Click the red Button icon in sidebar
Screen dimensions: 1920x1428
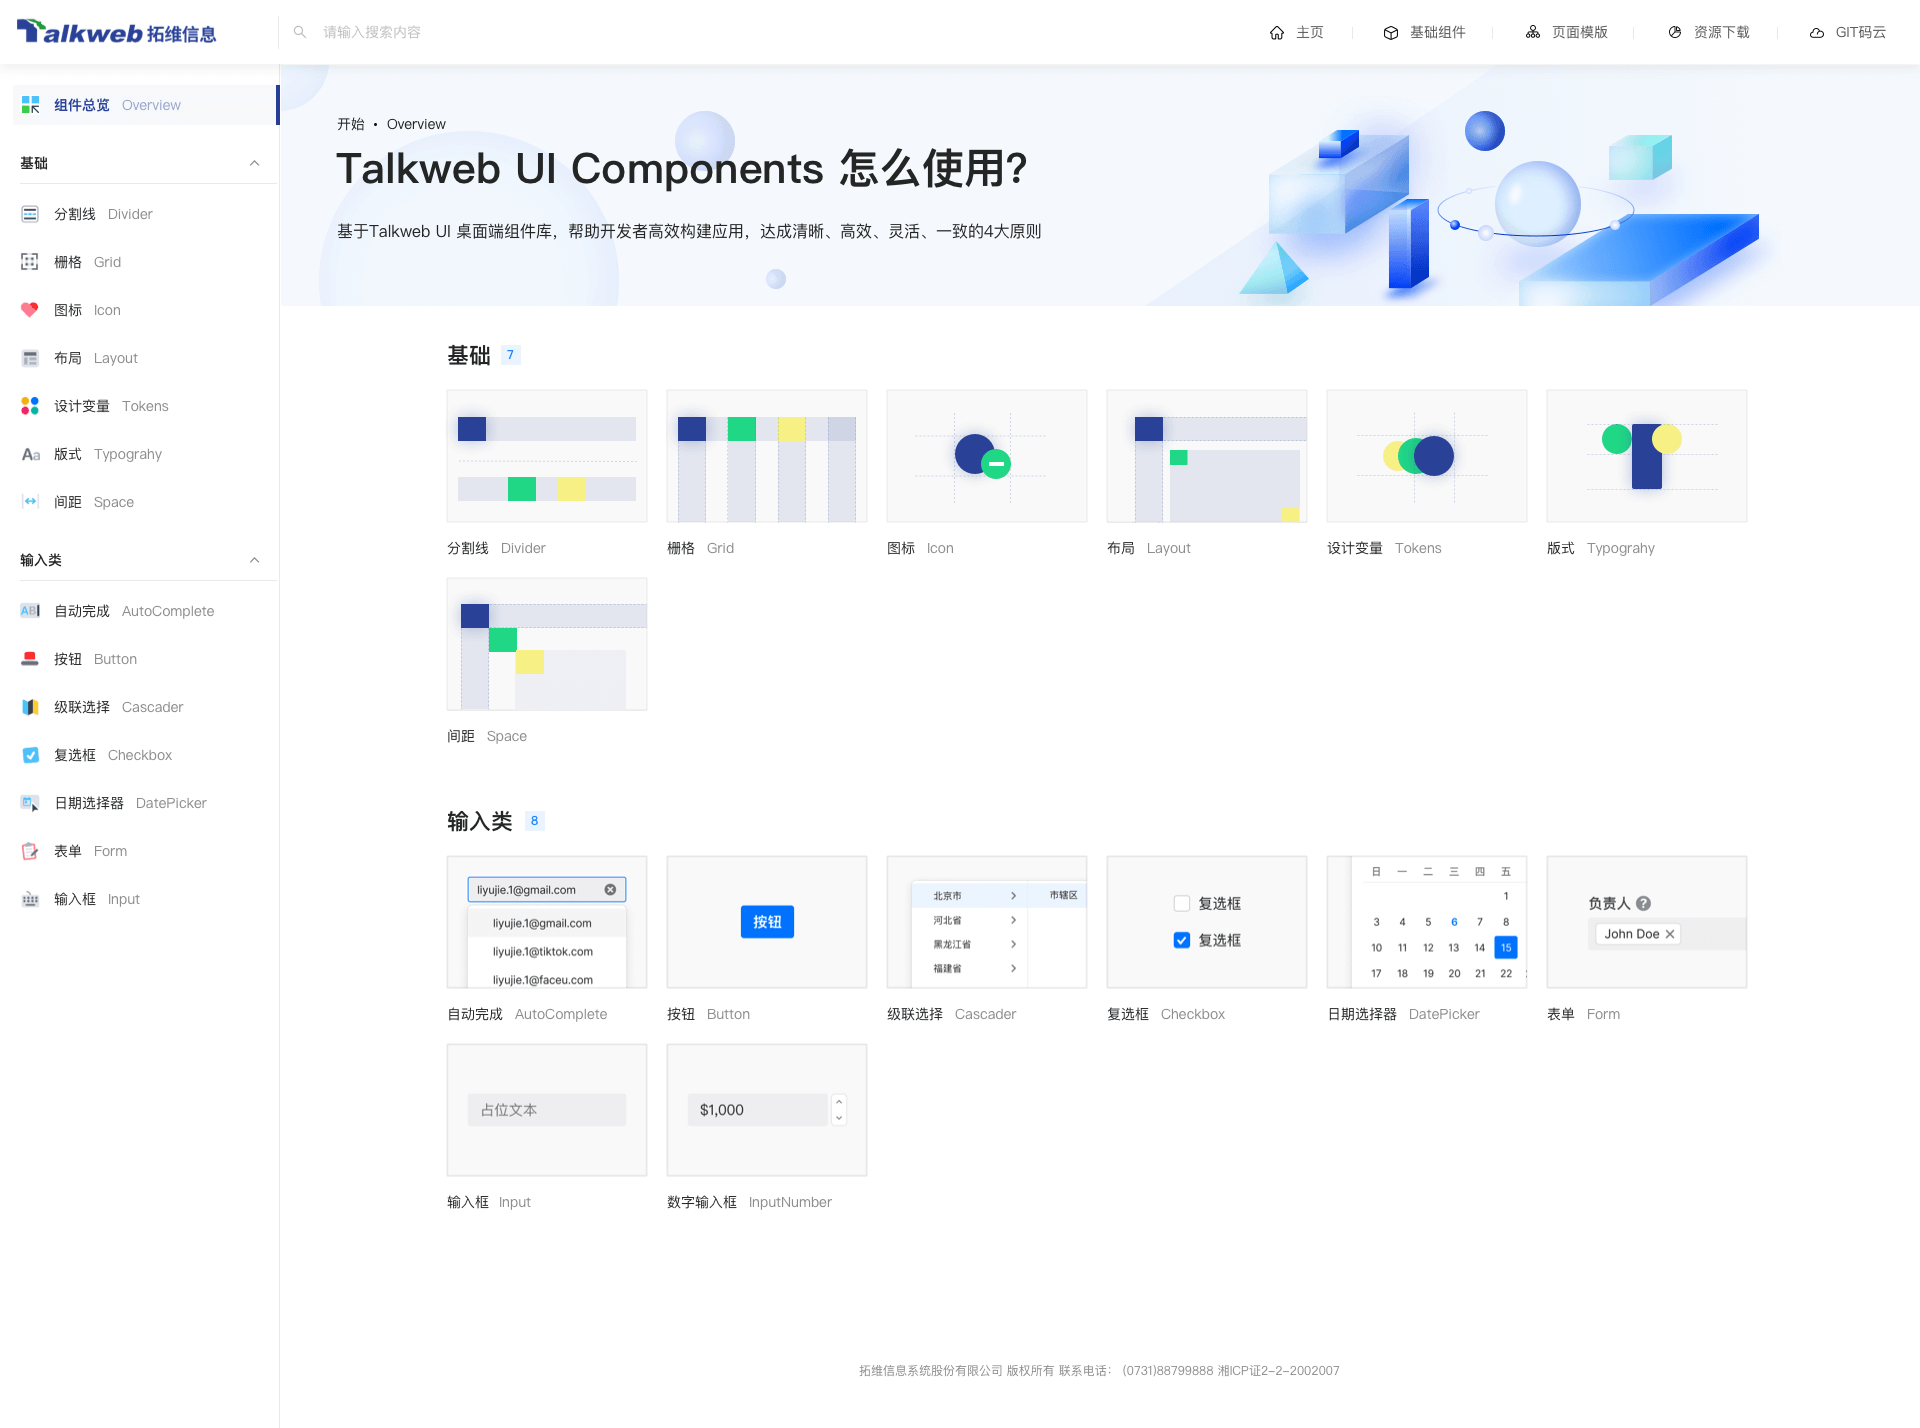click(x=30, y=659)
